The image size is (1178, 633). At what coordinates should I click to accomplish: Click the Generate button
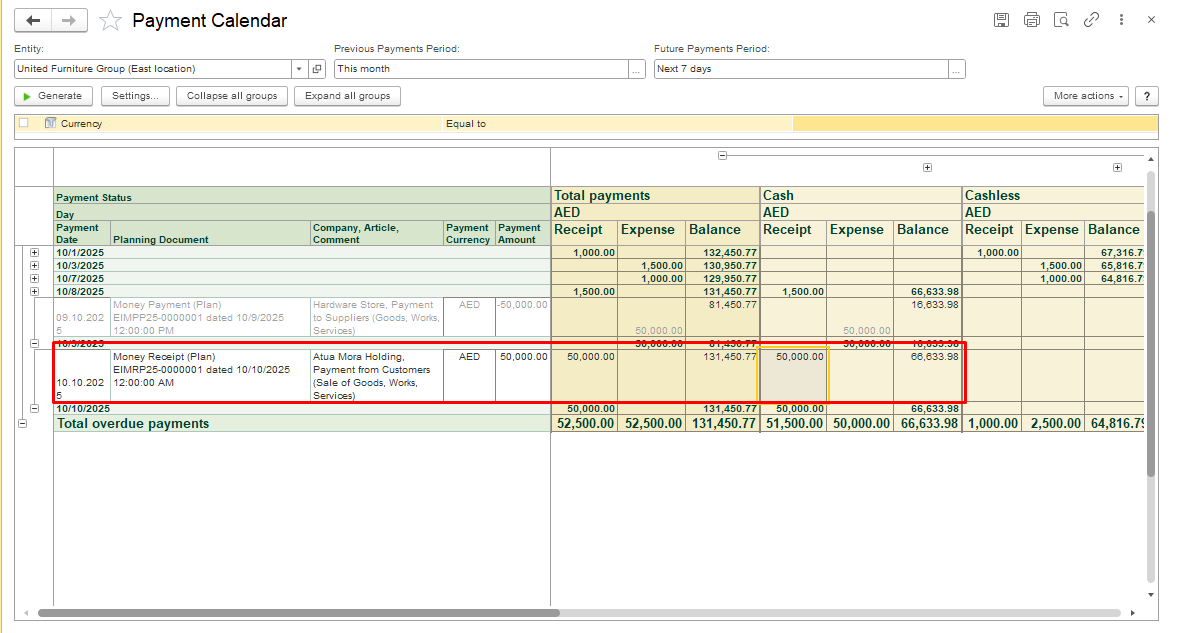pos(53,96)
